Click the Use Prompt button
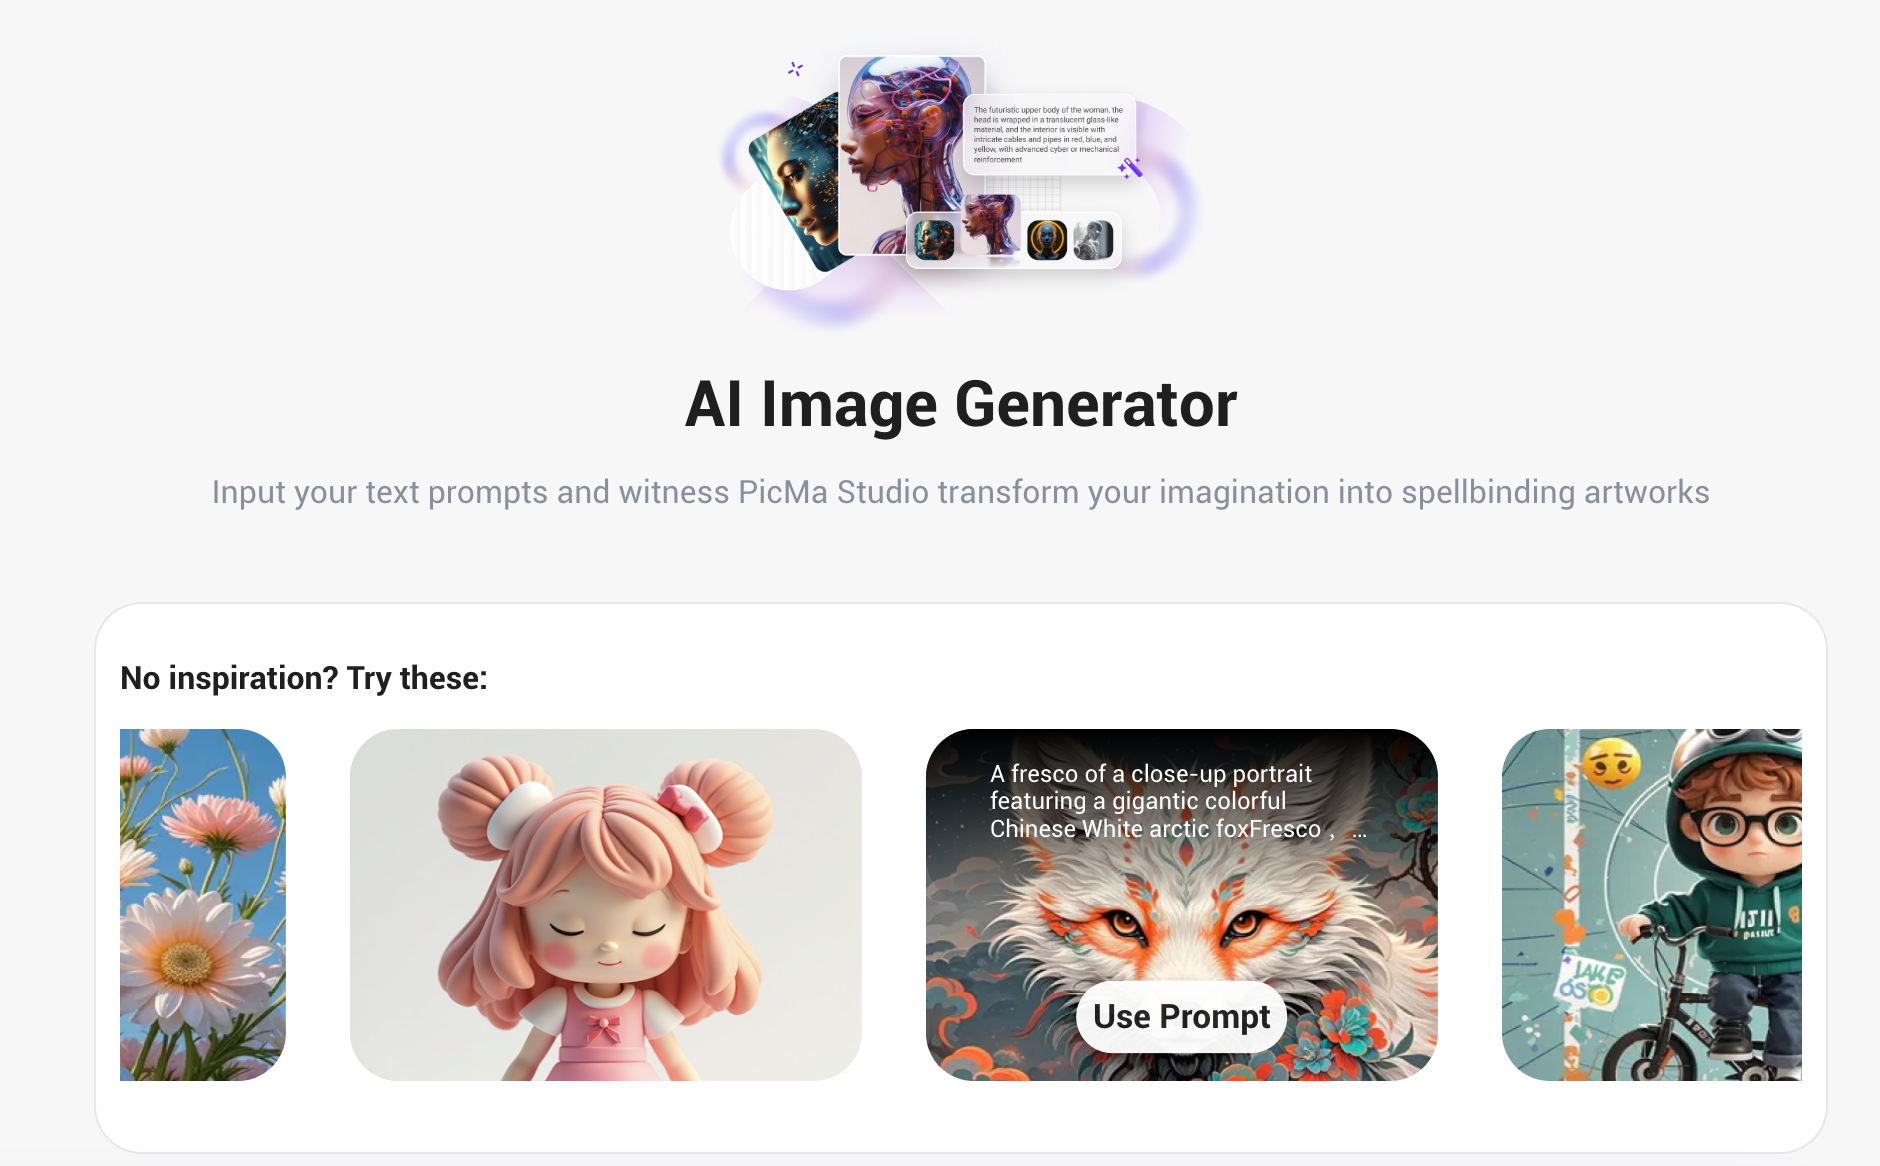Screen dimensions: 1880x1166 (x=1181, y=1017)
